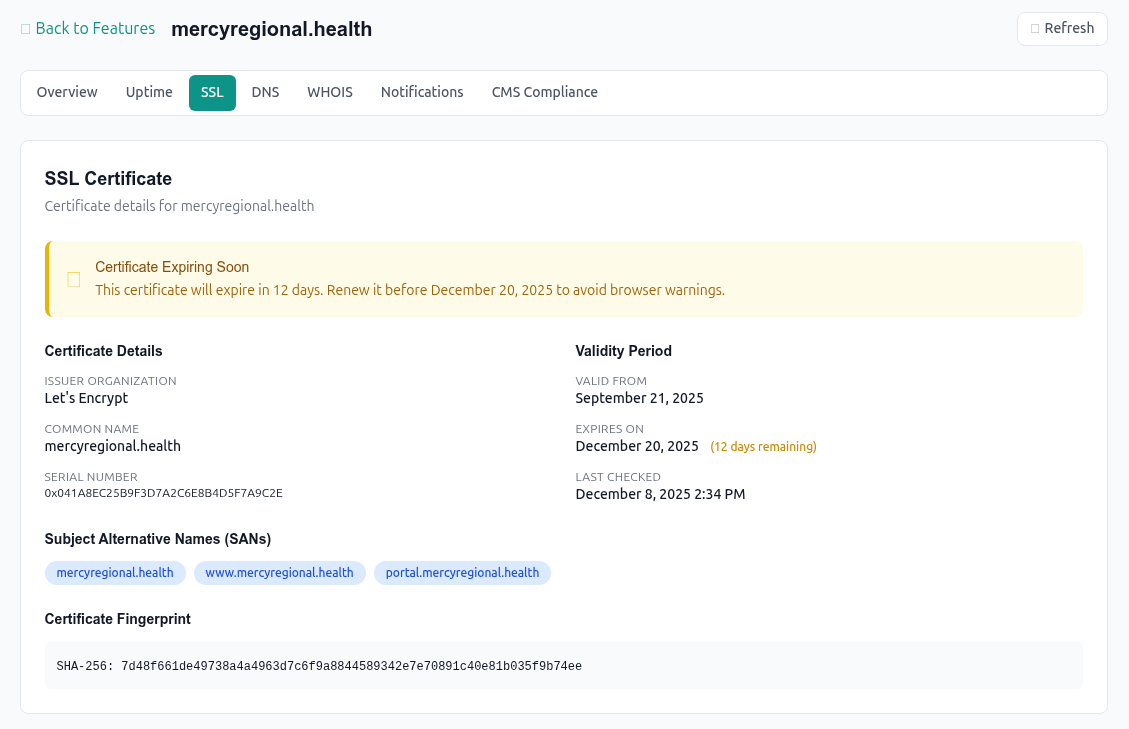Image resolution: width=1129 pixels, height=729 pixels.
Task: Click the Certificate Expiring Soon heading
Action: [x=172, y=267]
